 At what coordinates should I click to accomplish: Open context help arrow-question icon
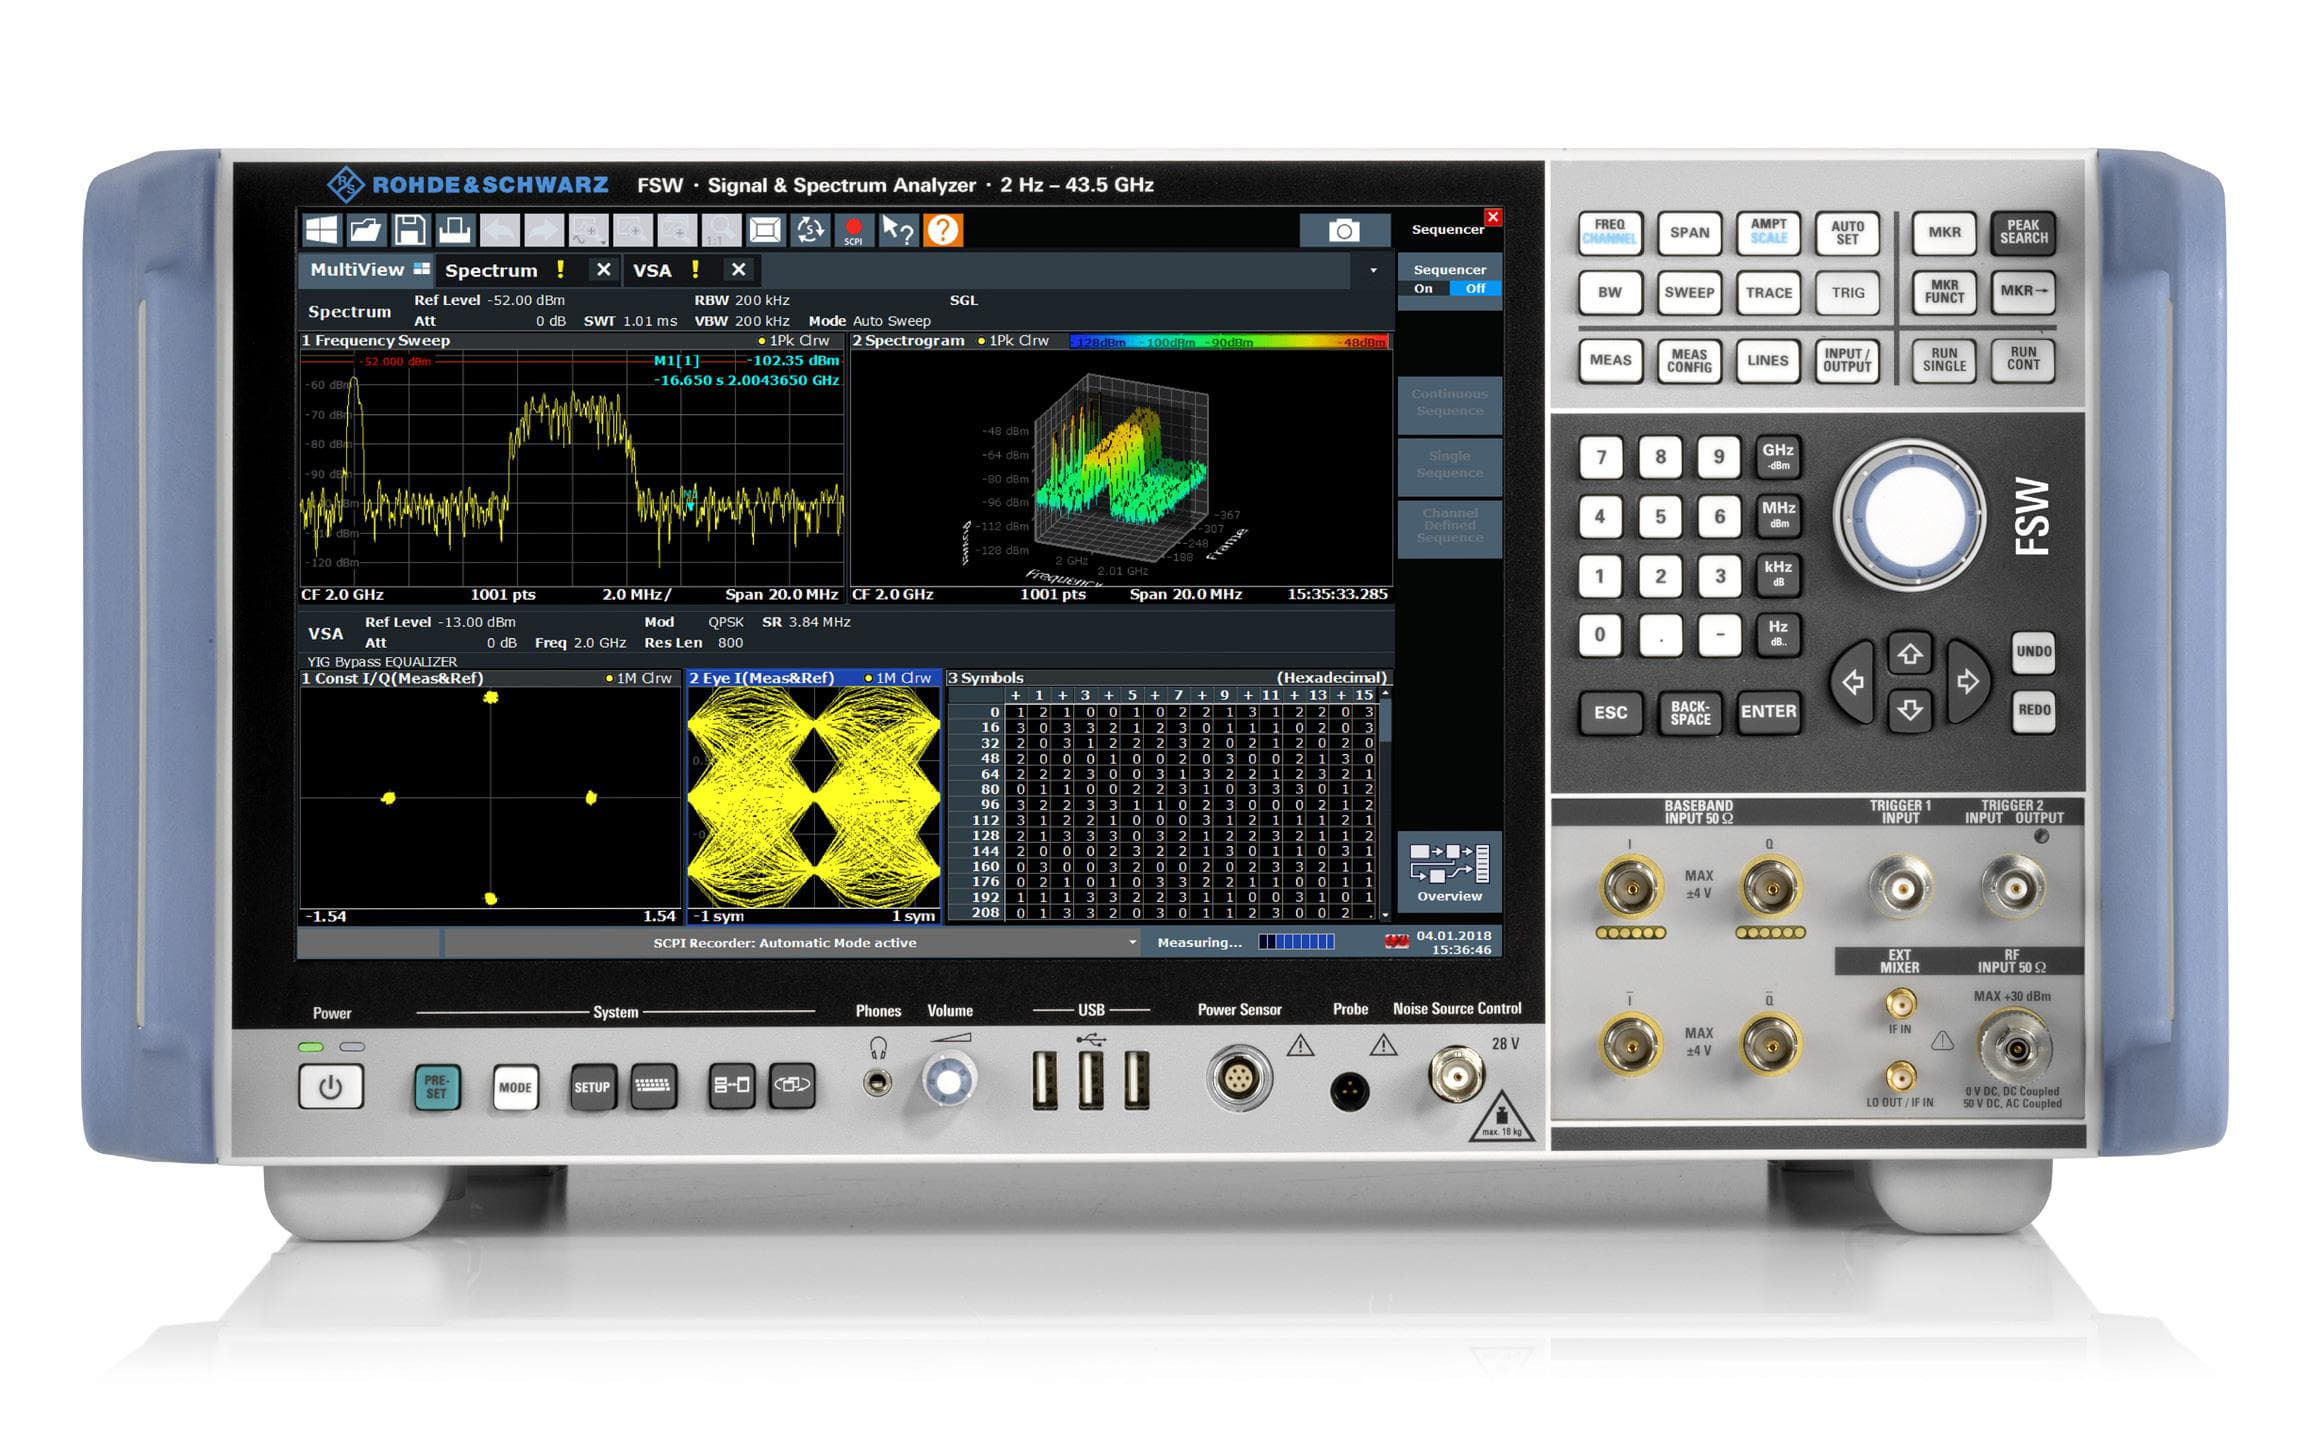click(897, 230)
